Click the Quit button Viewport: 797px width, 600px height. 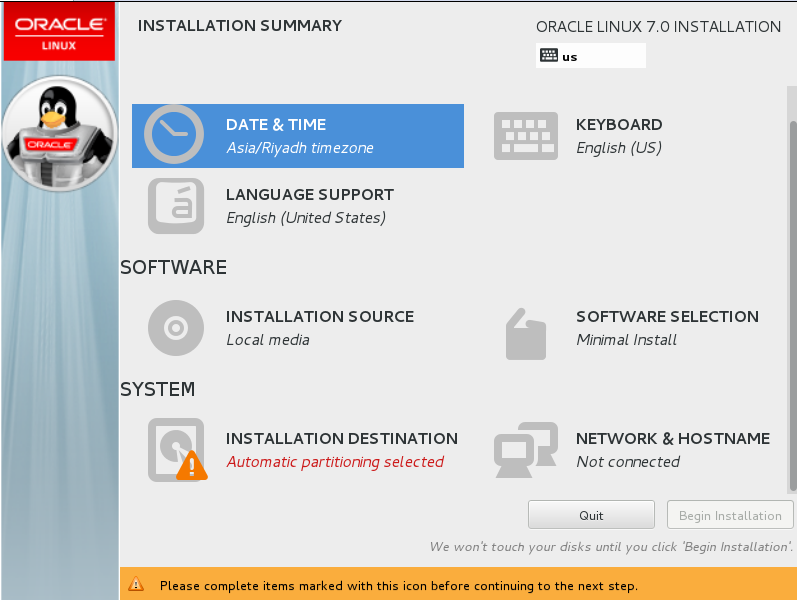(x=591, y=515)
